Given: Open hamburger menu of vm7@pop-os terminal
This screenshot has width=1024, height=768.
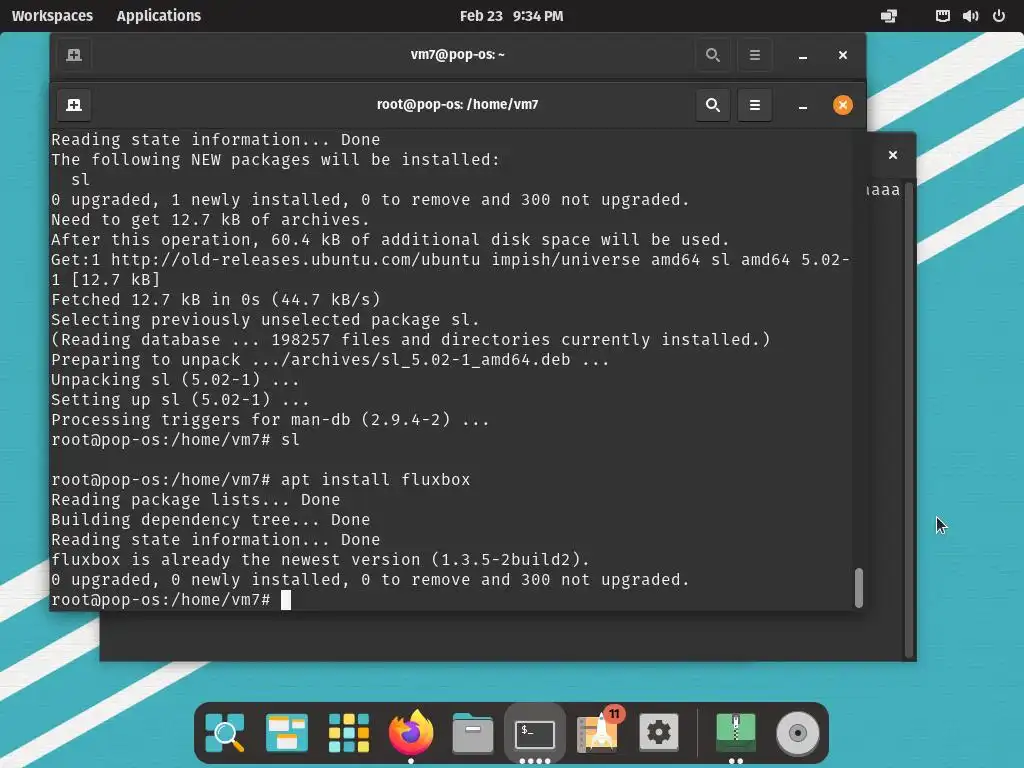Looking at the screenshot, I should coord(754,55).
